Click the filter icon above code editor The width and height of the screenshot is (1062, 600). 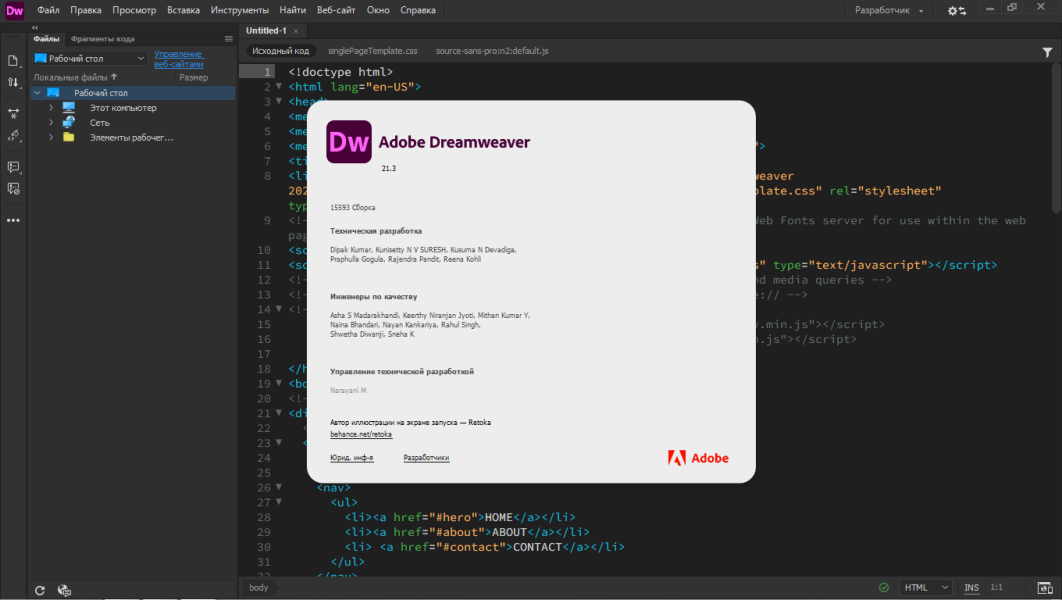[1047, 52]
